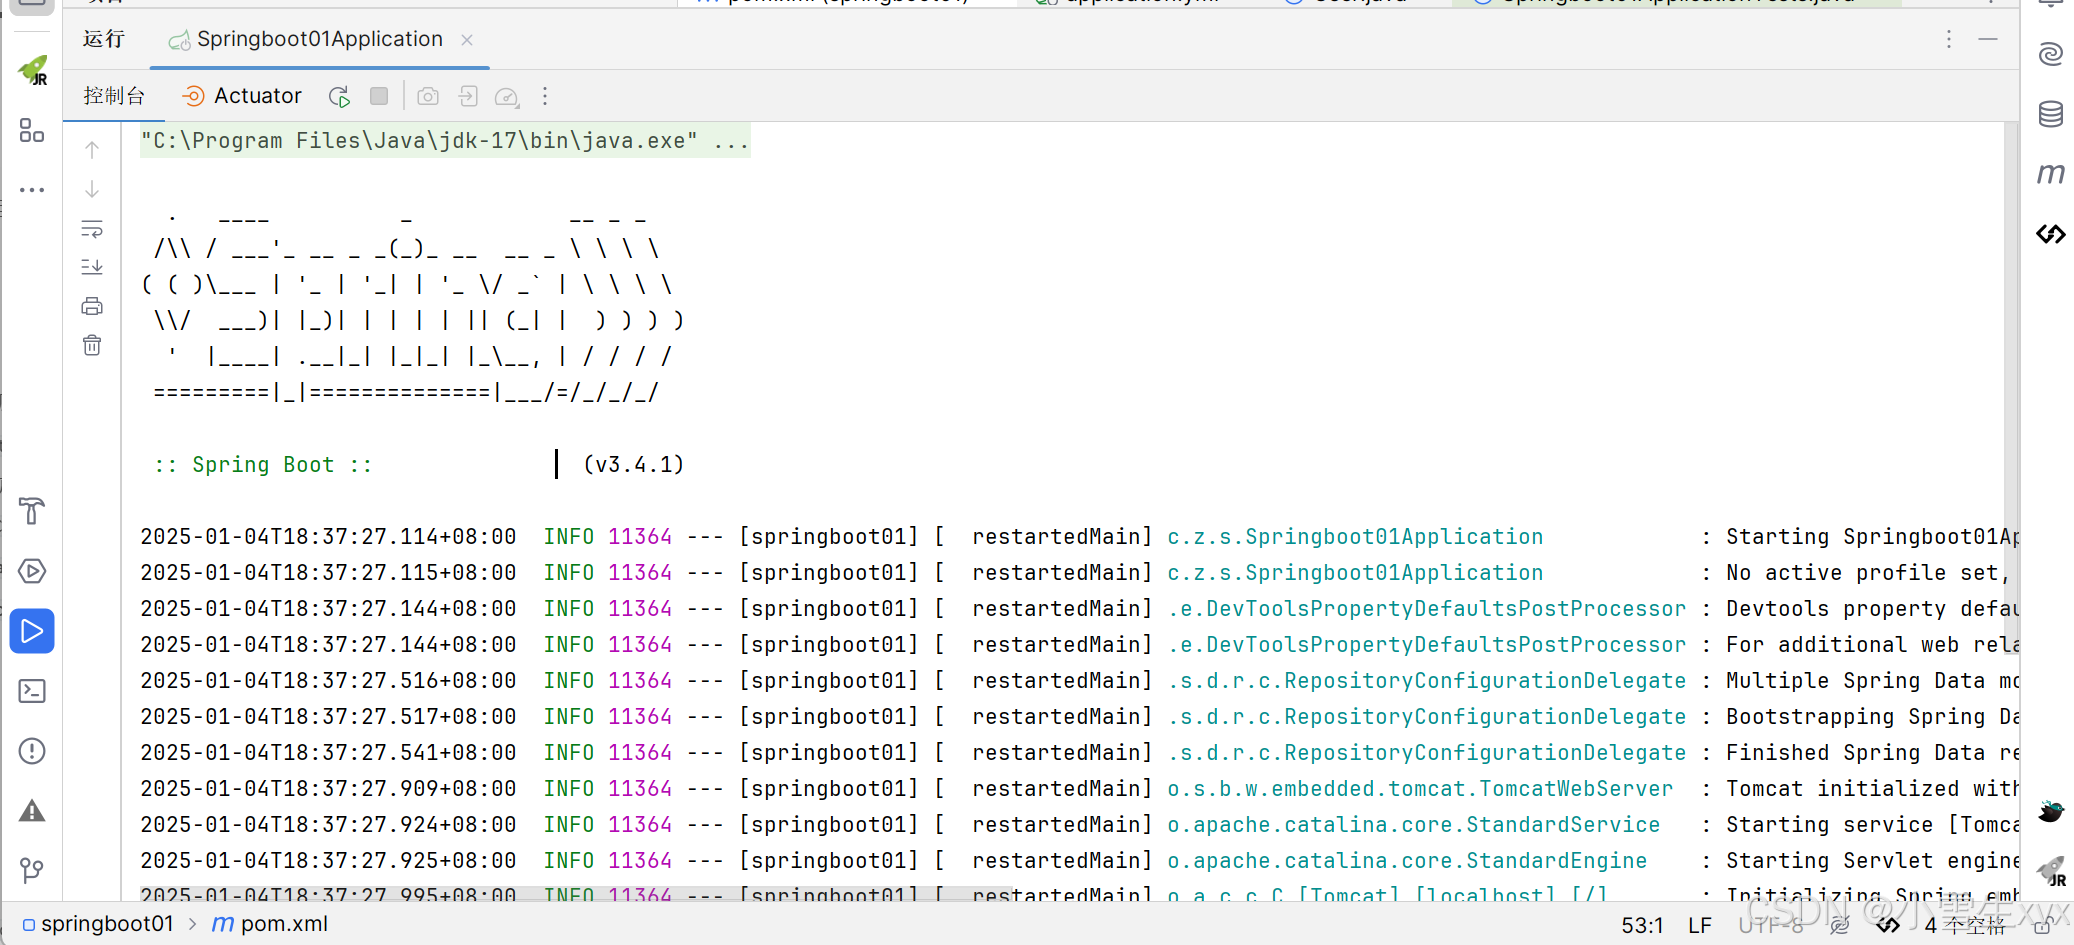Open the o.apache.catalina.core.StandardEngine logger link
The image size is (2074, 945).
1407,861
